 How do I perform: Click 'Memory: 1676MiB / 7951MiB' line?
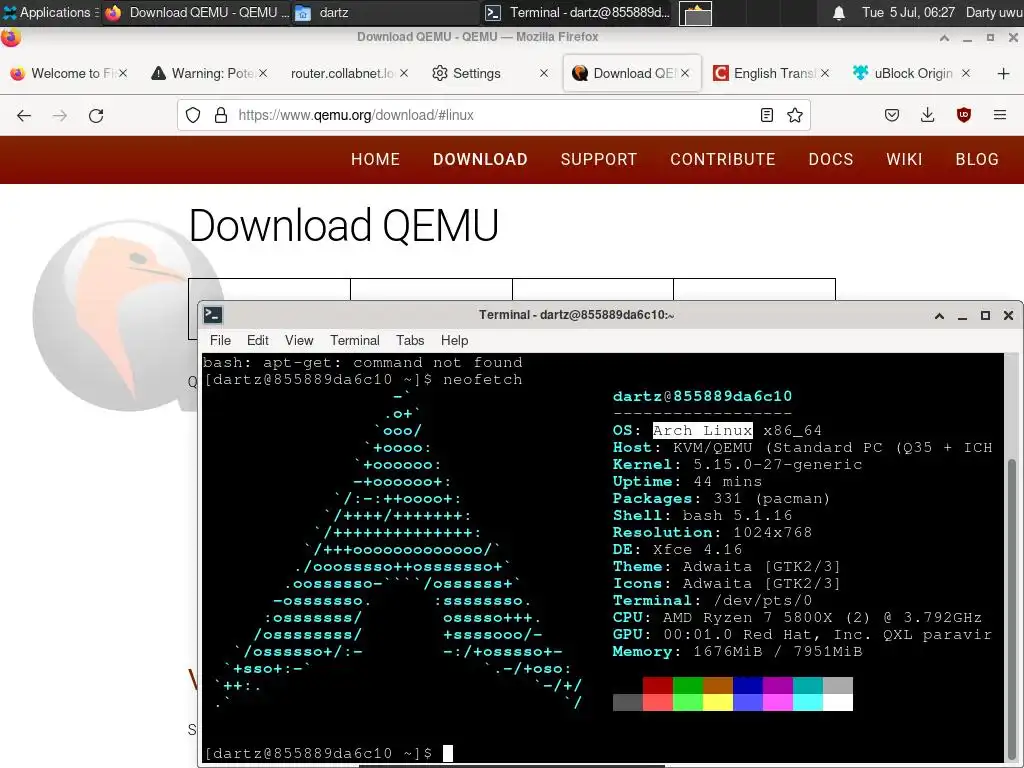click(737, 651)
